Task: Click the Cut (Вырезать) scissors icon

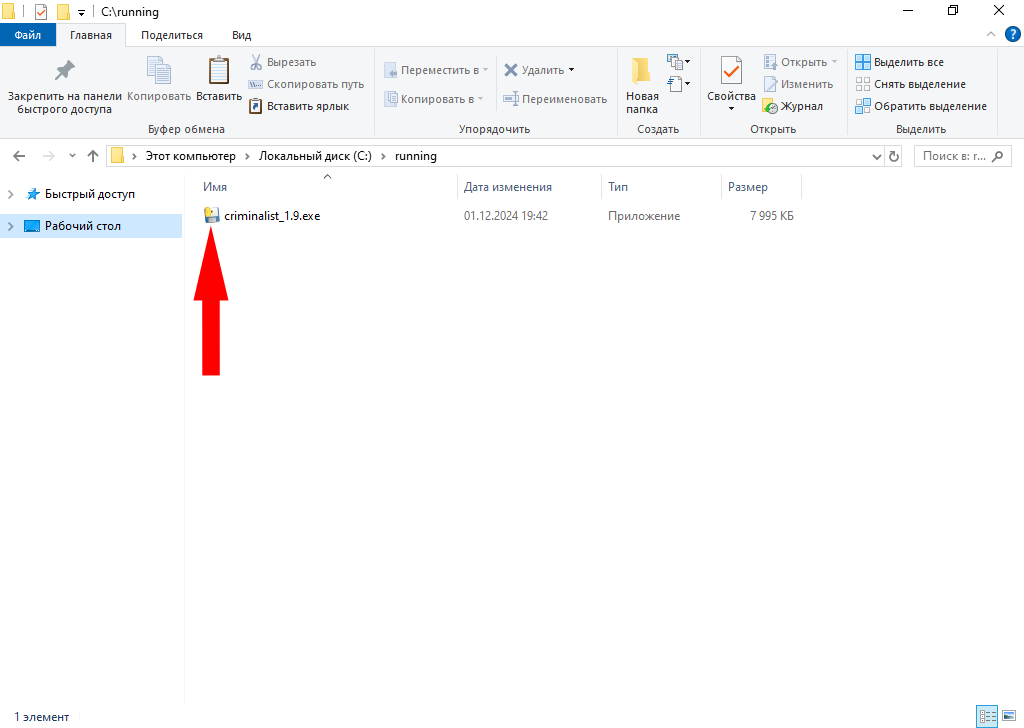Action: pos(256,62)
